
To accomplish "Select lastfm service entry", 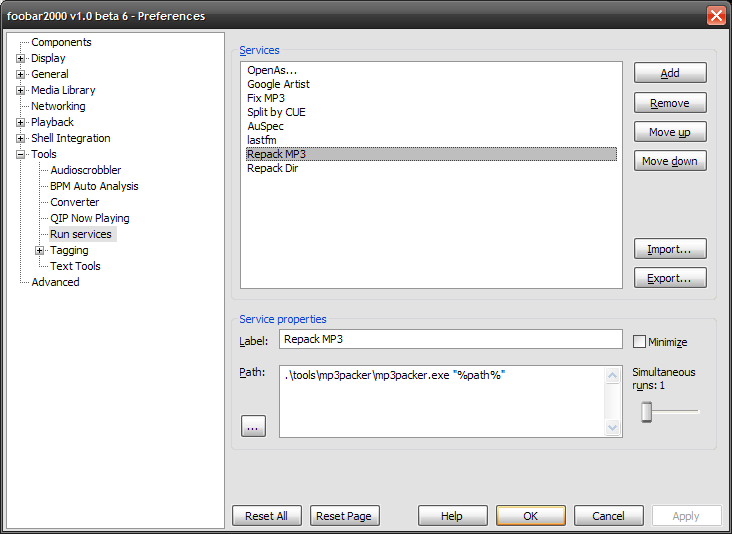I will (x=431, y=140).
